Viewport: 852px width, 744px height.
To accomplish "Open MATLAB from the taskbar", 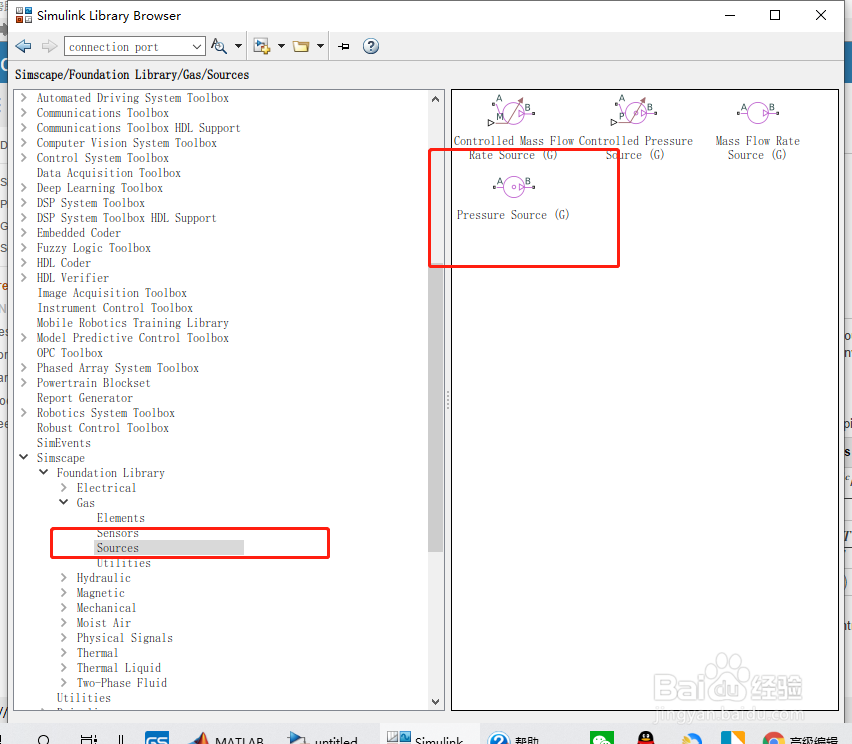I will coord(227,738).
